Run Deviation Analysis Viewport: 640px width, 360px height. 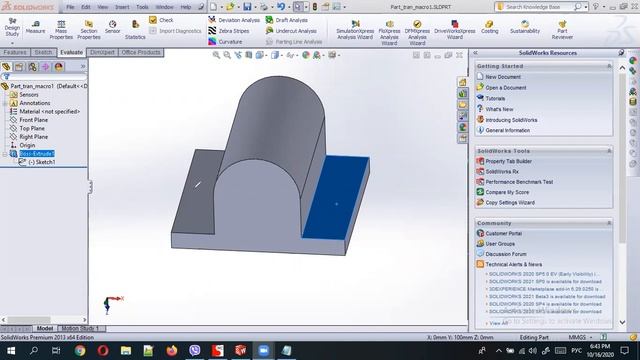(234, 20)
